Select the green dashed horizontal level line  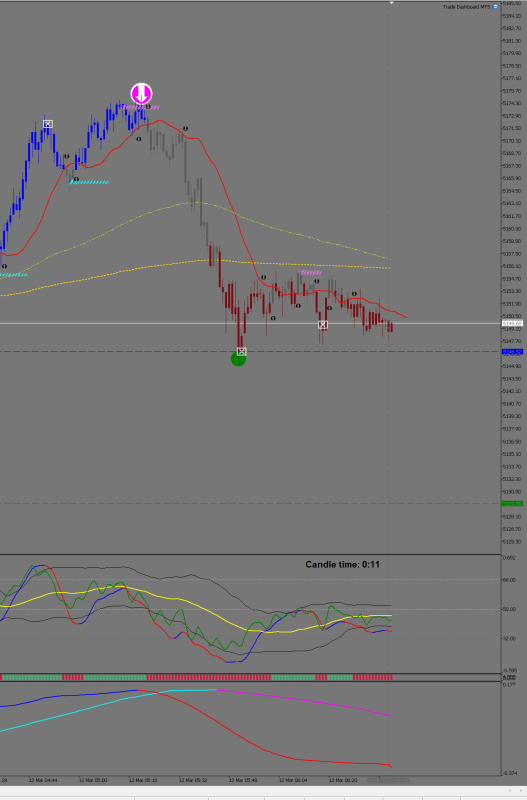tap(250, 504)
